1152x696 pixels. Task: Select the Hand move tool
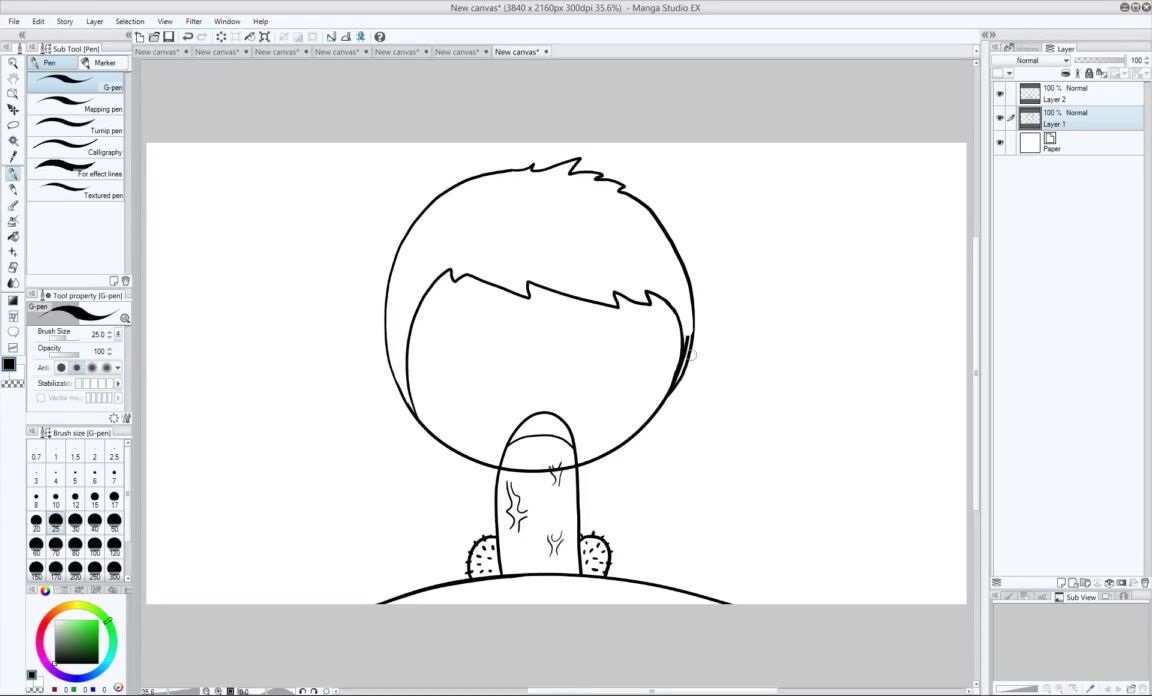tap(13, 78)
